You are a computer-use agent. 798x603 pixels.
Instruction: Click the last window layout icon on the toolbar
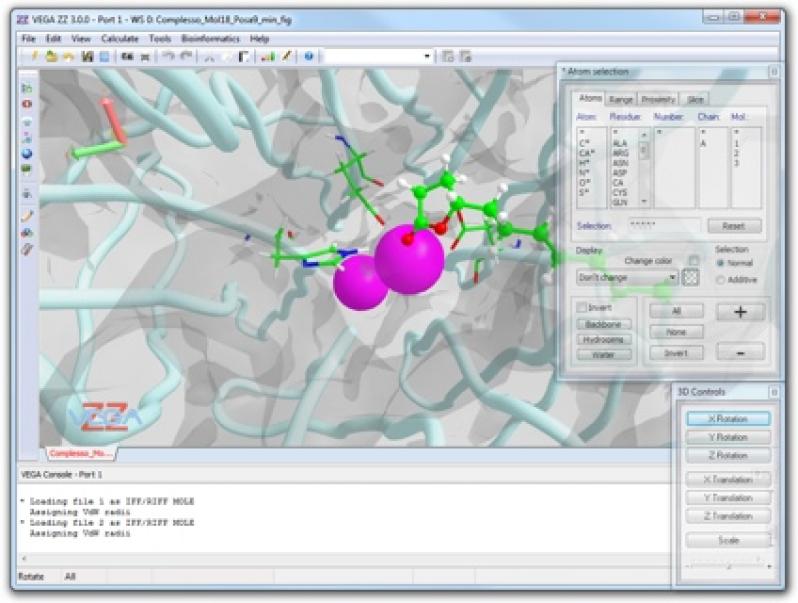point(465,56)
